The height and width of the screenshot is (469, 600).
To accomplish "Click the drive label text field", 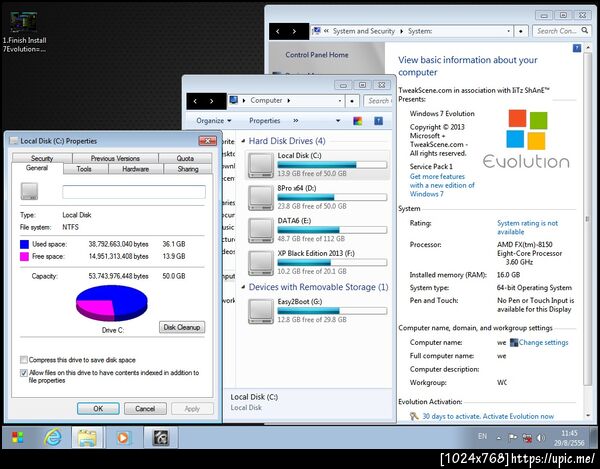I will click(x=134, y=192).
